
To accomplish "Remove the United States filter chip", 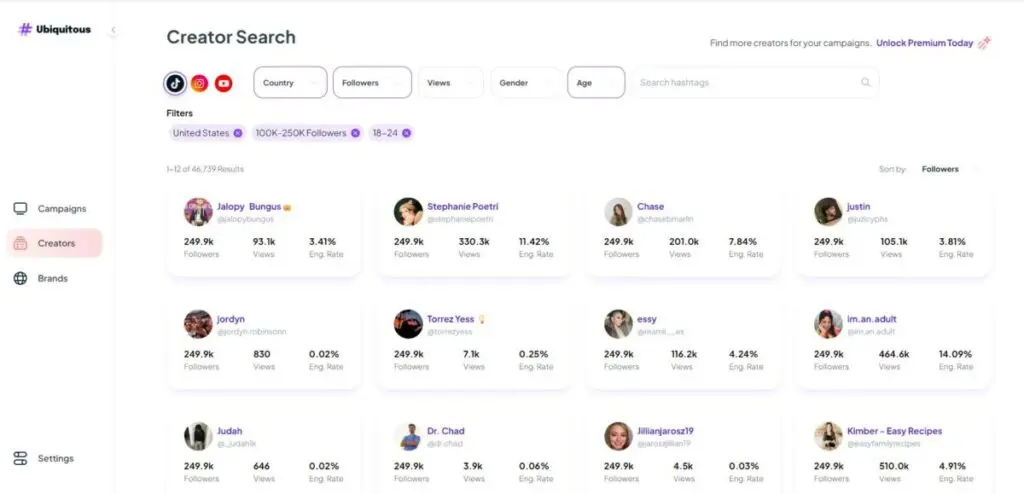I will [x=238, y=133].
